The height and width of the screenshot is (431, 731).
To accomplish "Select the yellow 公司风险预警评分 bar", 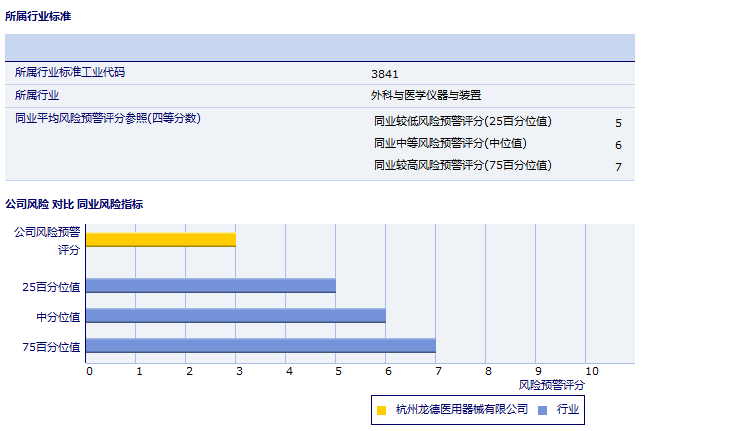I will tap(160, 239).
